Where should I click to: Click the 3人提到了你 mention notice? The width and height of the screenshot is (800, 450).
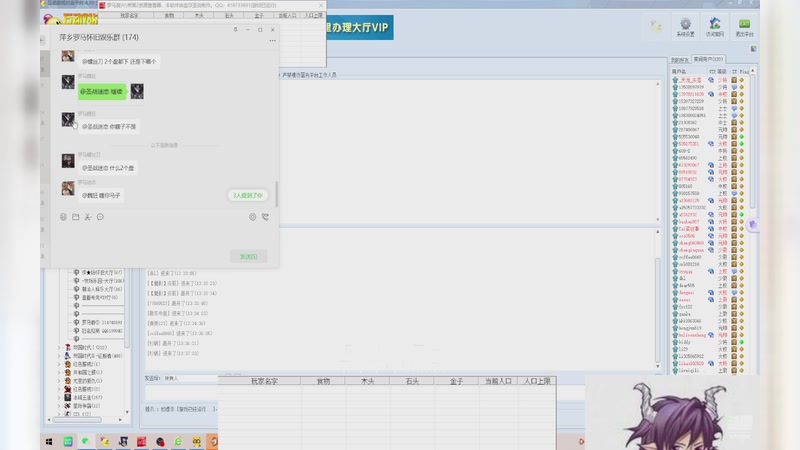tap(247, 195)
